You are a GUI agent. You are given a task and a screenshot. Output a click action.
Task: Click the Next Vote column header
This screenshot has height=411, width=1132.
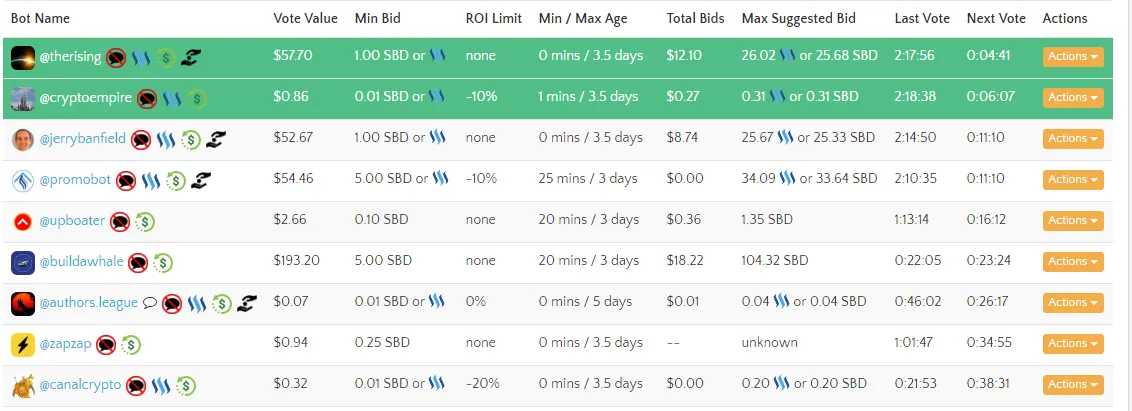[996, 18]
